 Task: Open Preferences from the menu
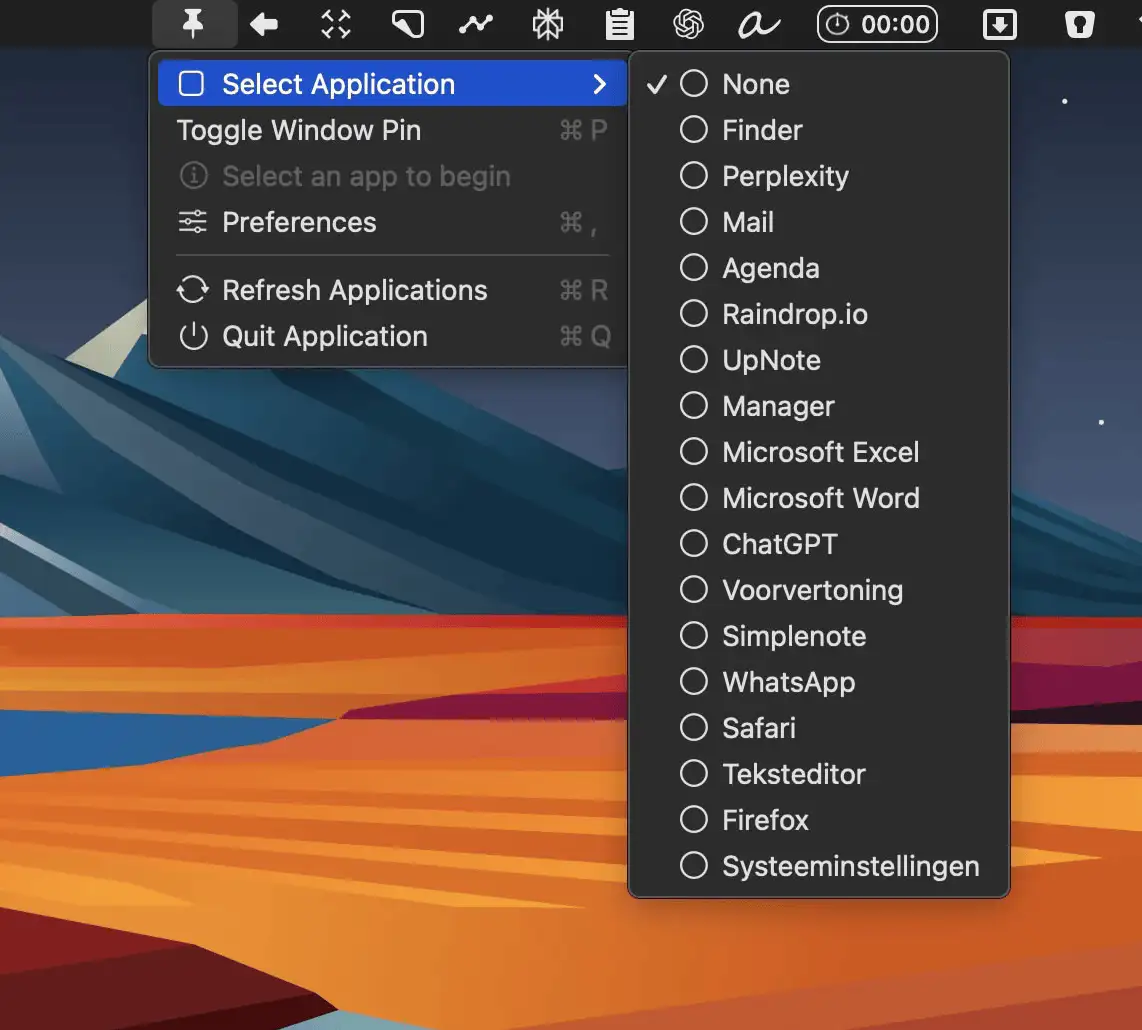coord(393,222)
